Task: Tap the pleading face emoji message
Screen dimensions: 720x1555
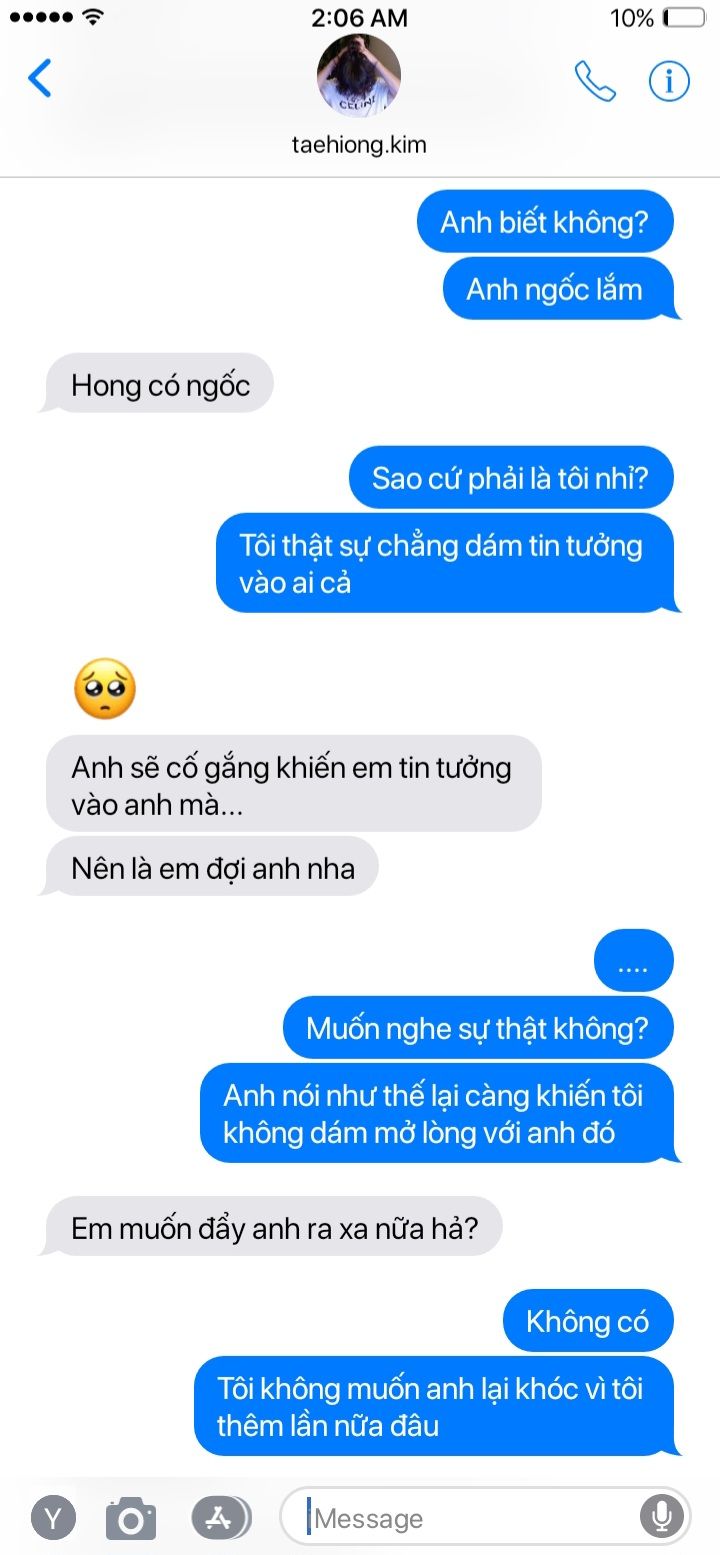Action: [105, 689]
